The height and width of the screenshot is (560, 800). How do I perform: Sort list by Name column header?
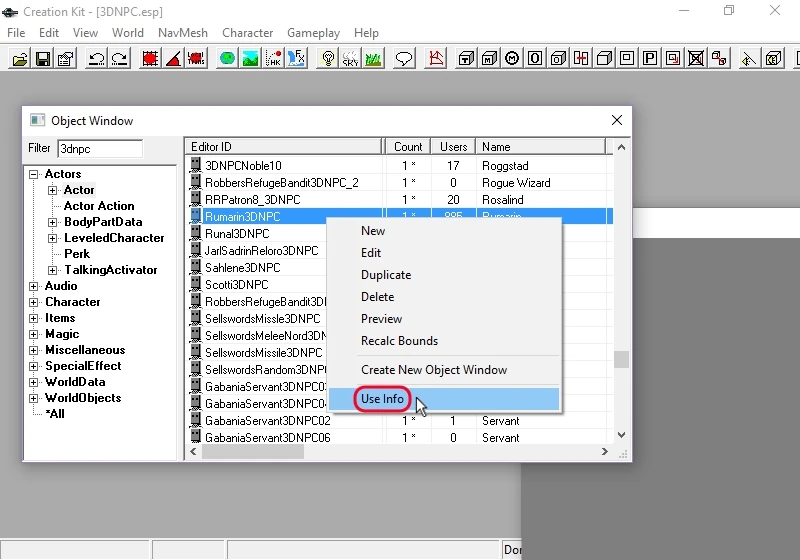[x=540, y=147]
